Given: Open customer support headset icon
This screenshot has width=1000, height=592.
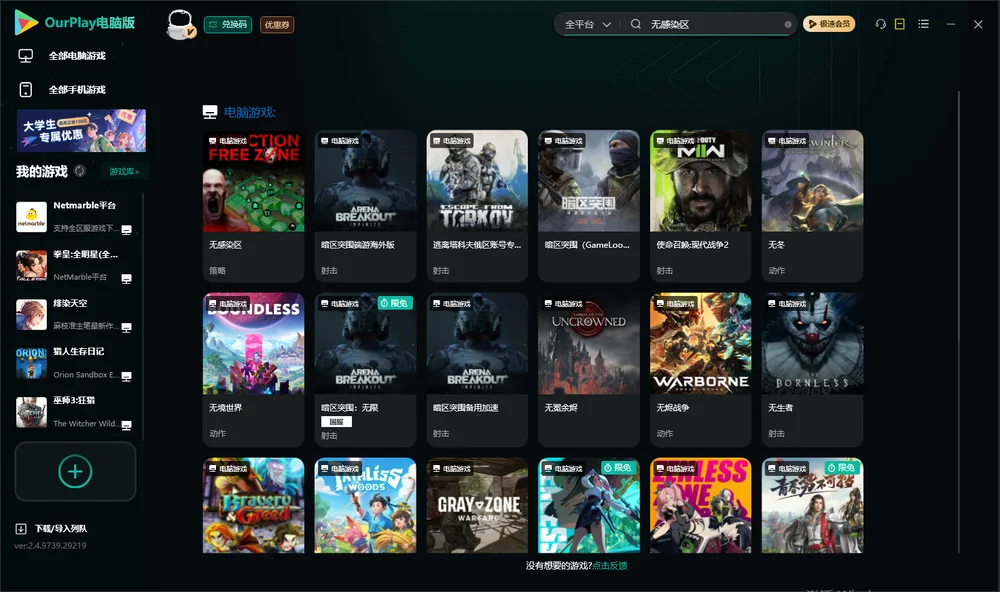Looking at the screenshot, I should (881, 24).
